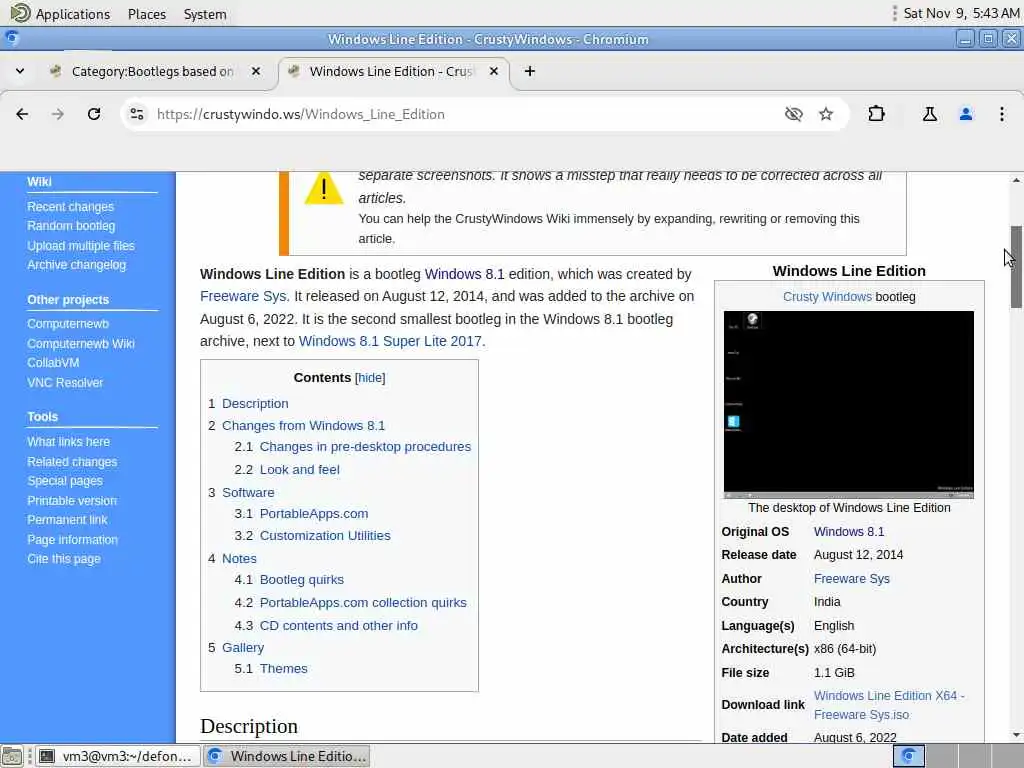Visit Computernewb project link

point(68,324)
